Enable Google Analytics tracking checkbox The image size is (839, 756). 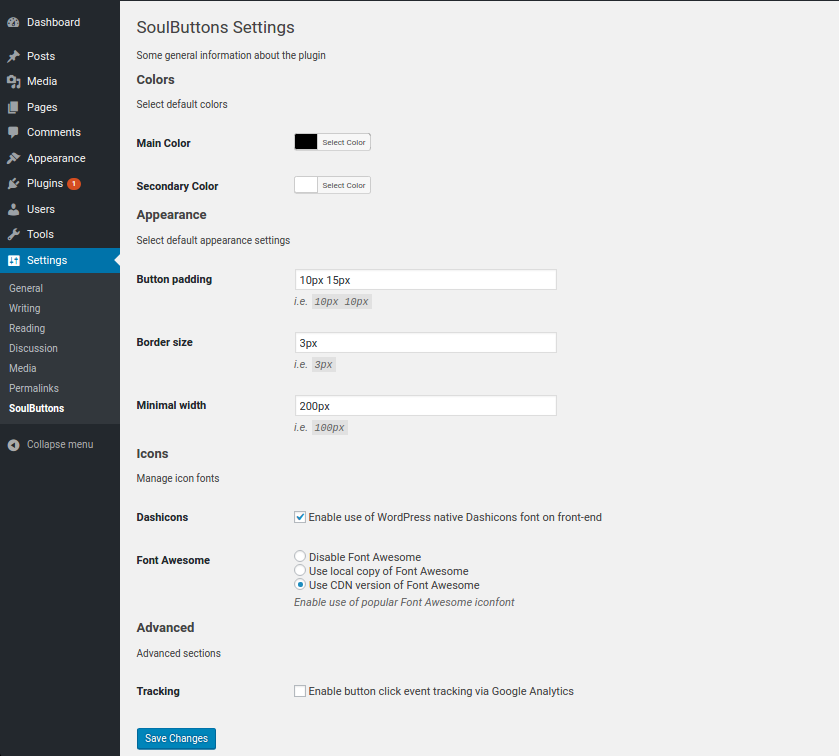pos(300,691)
